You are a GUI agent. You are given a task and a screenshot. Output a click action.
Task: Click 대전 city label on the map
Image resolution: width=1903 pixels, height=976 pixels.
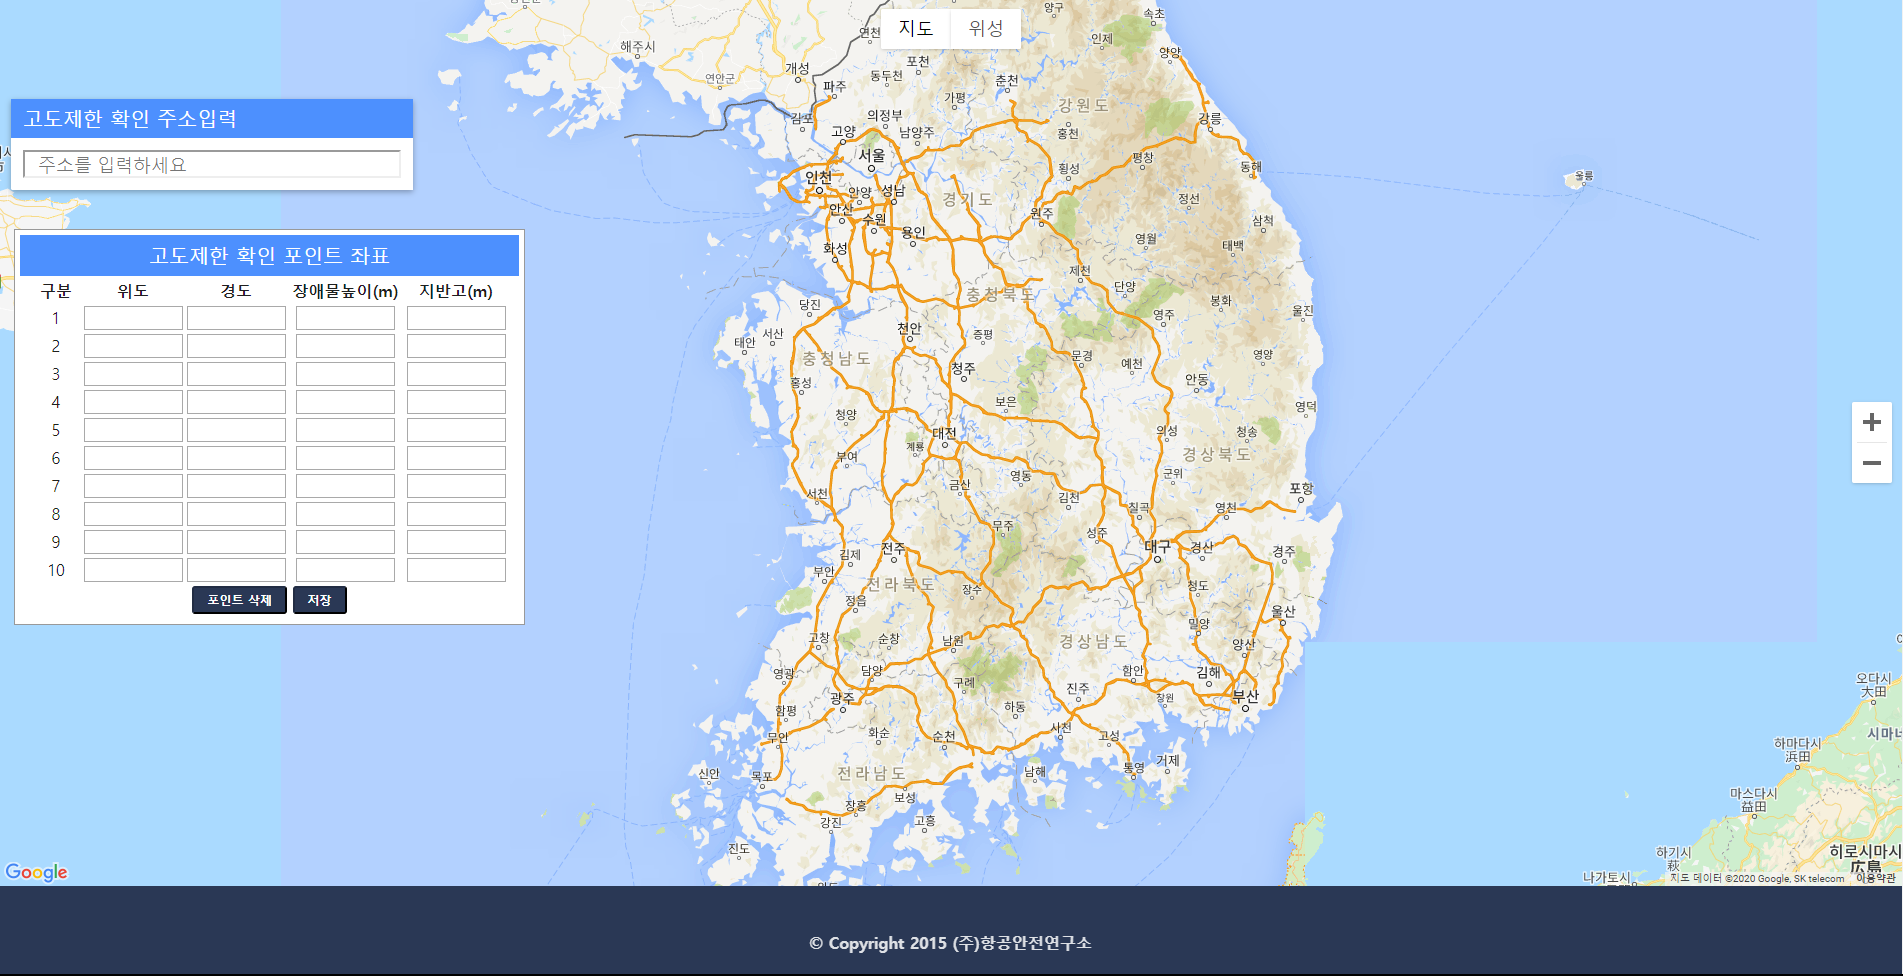[944, 433]
